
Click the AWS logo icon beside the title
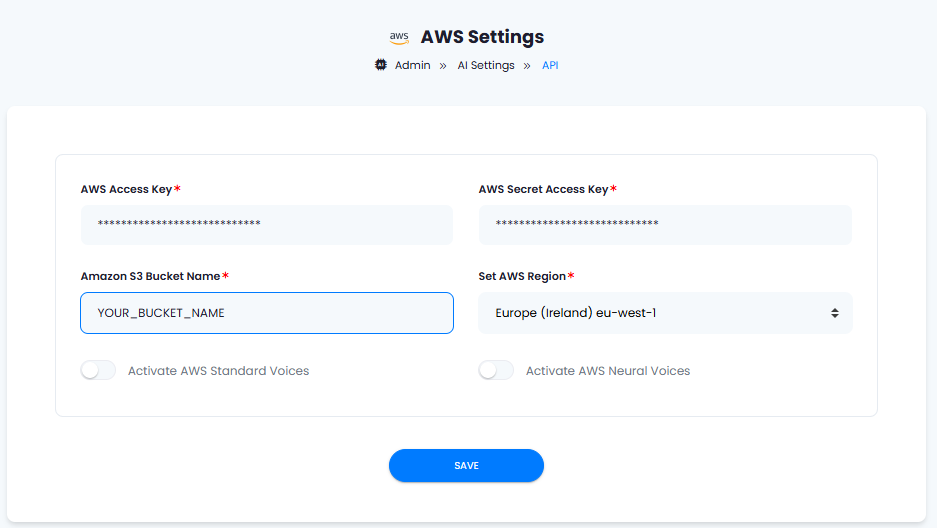399,38
